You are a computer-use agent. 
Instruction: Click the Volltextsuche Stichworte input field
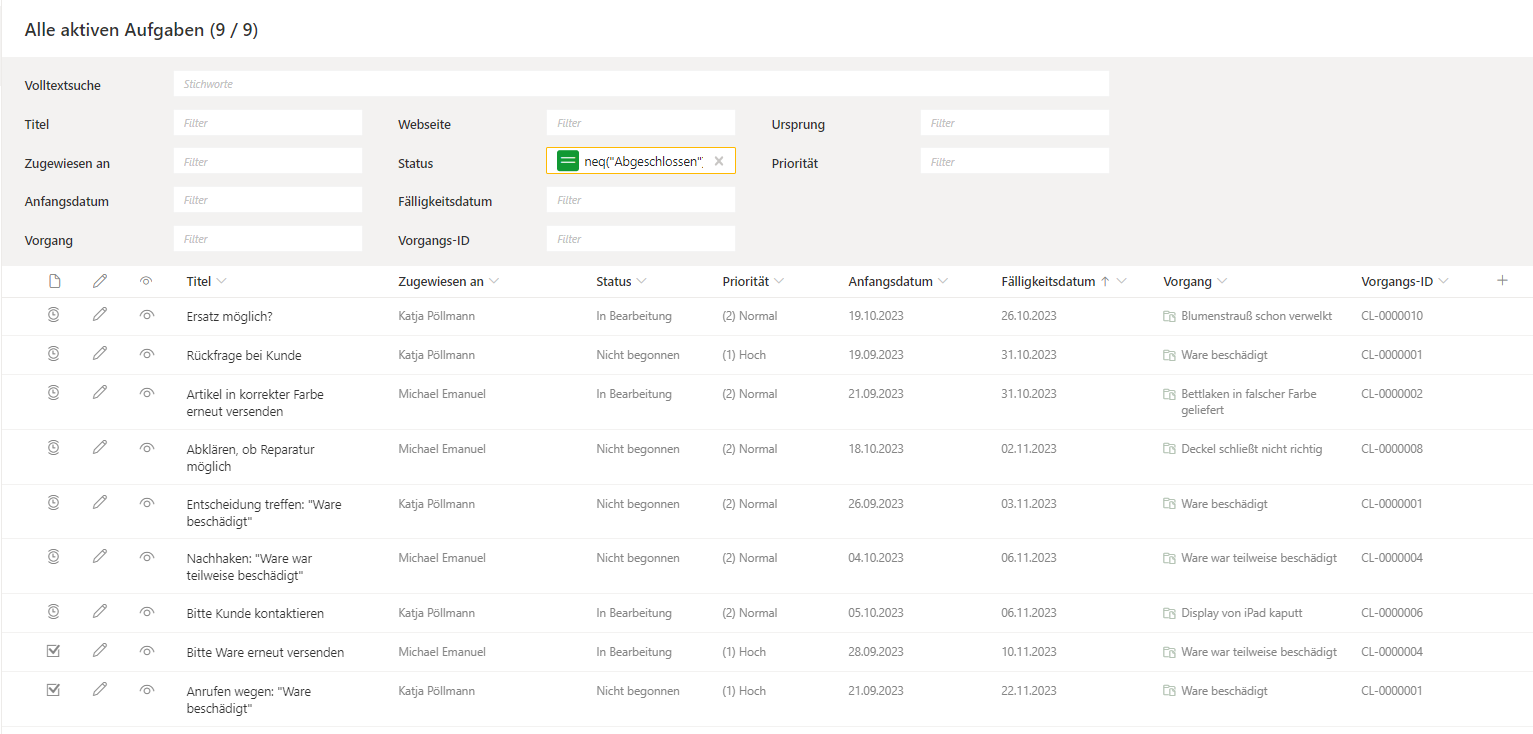point(640,84)
